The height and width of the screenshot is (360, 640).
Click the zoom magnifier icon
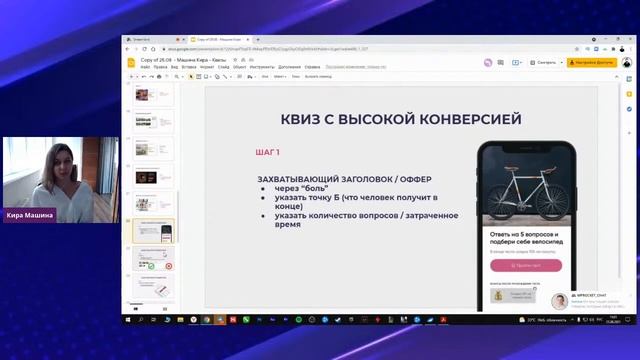coord(177,77)
